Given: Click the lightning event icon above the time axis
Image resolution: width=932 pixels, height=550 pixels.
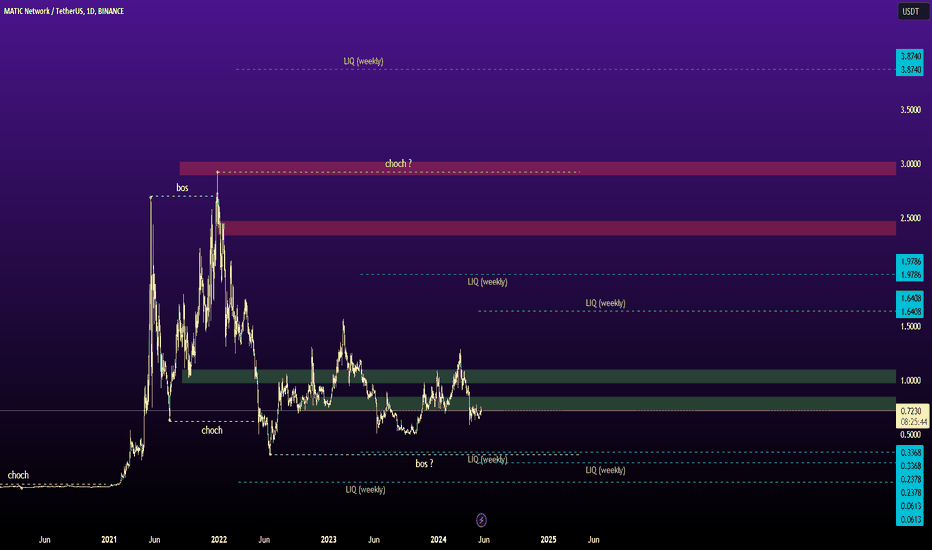Looking at the screenshot, I should point(481,520).
